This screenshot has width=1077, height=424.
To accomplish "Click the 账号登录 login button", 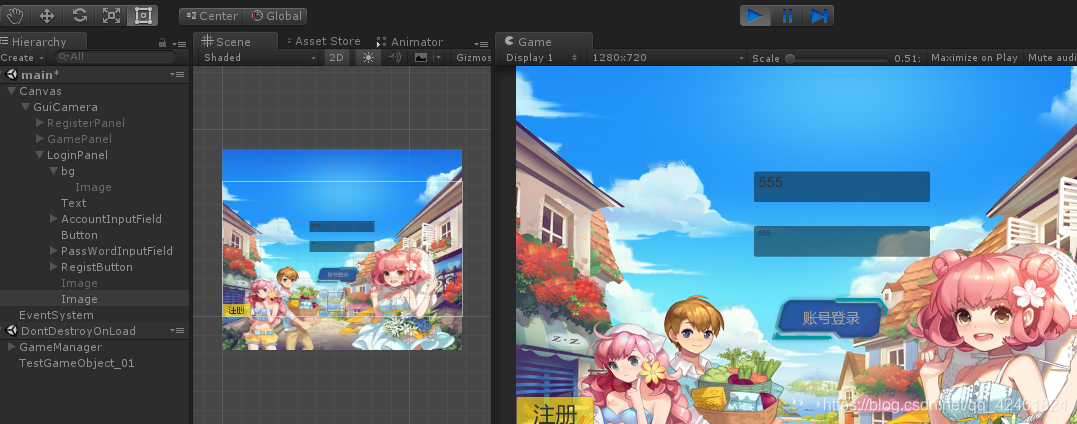I will 829,319.
